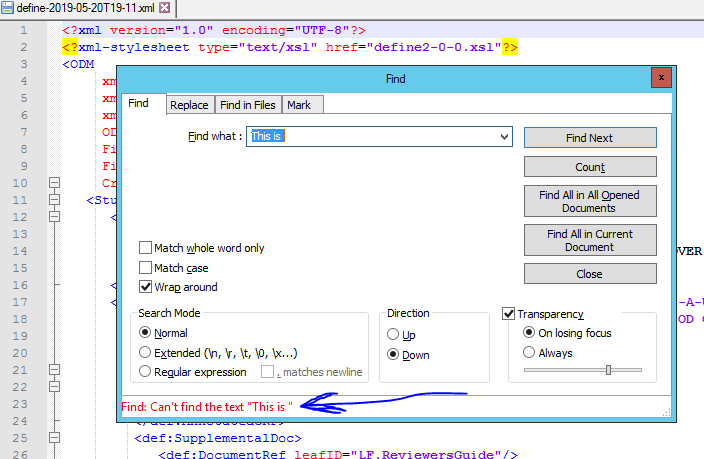This screenshot has width=704, height=459.
Task: Uncheck the Transparency checkbox
Action: 508,314
